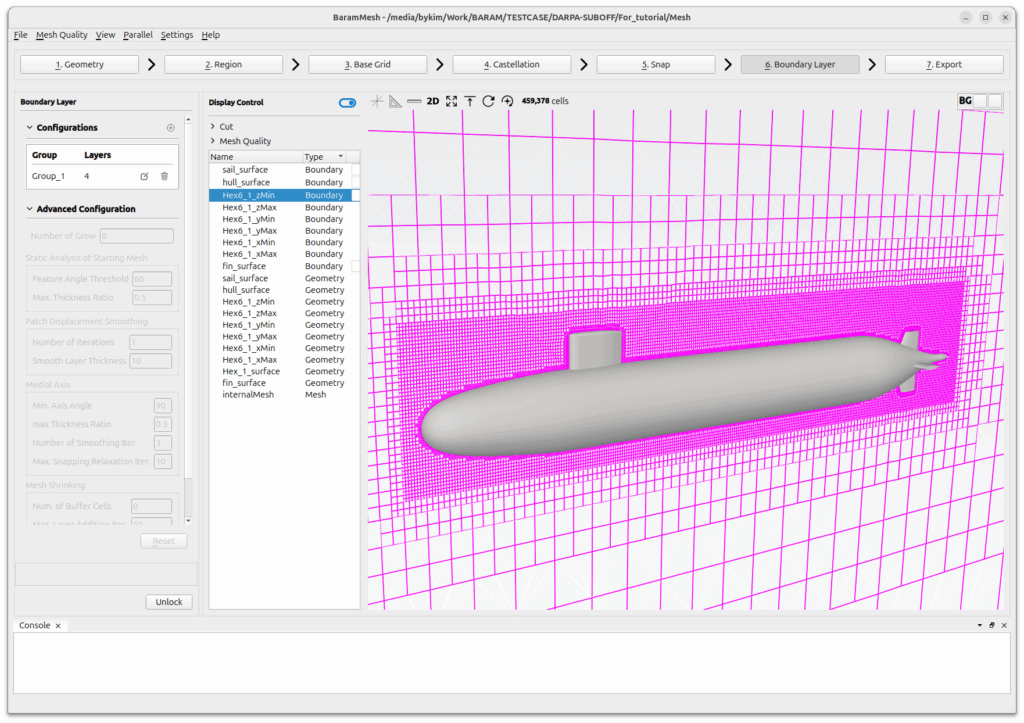Go to step 5. Snap
The height and width of the screenshot is (723, 1024).
[656, 65]
